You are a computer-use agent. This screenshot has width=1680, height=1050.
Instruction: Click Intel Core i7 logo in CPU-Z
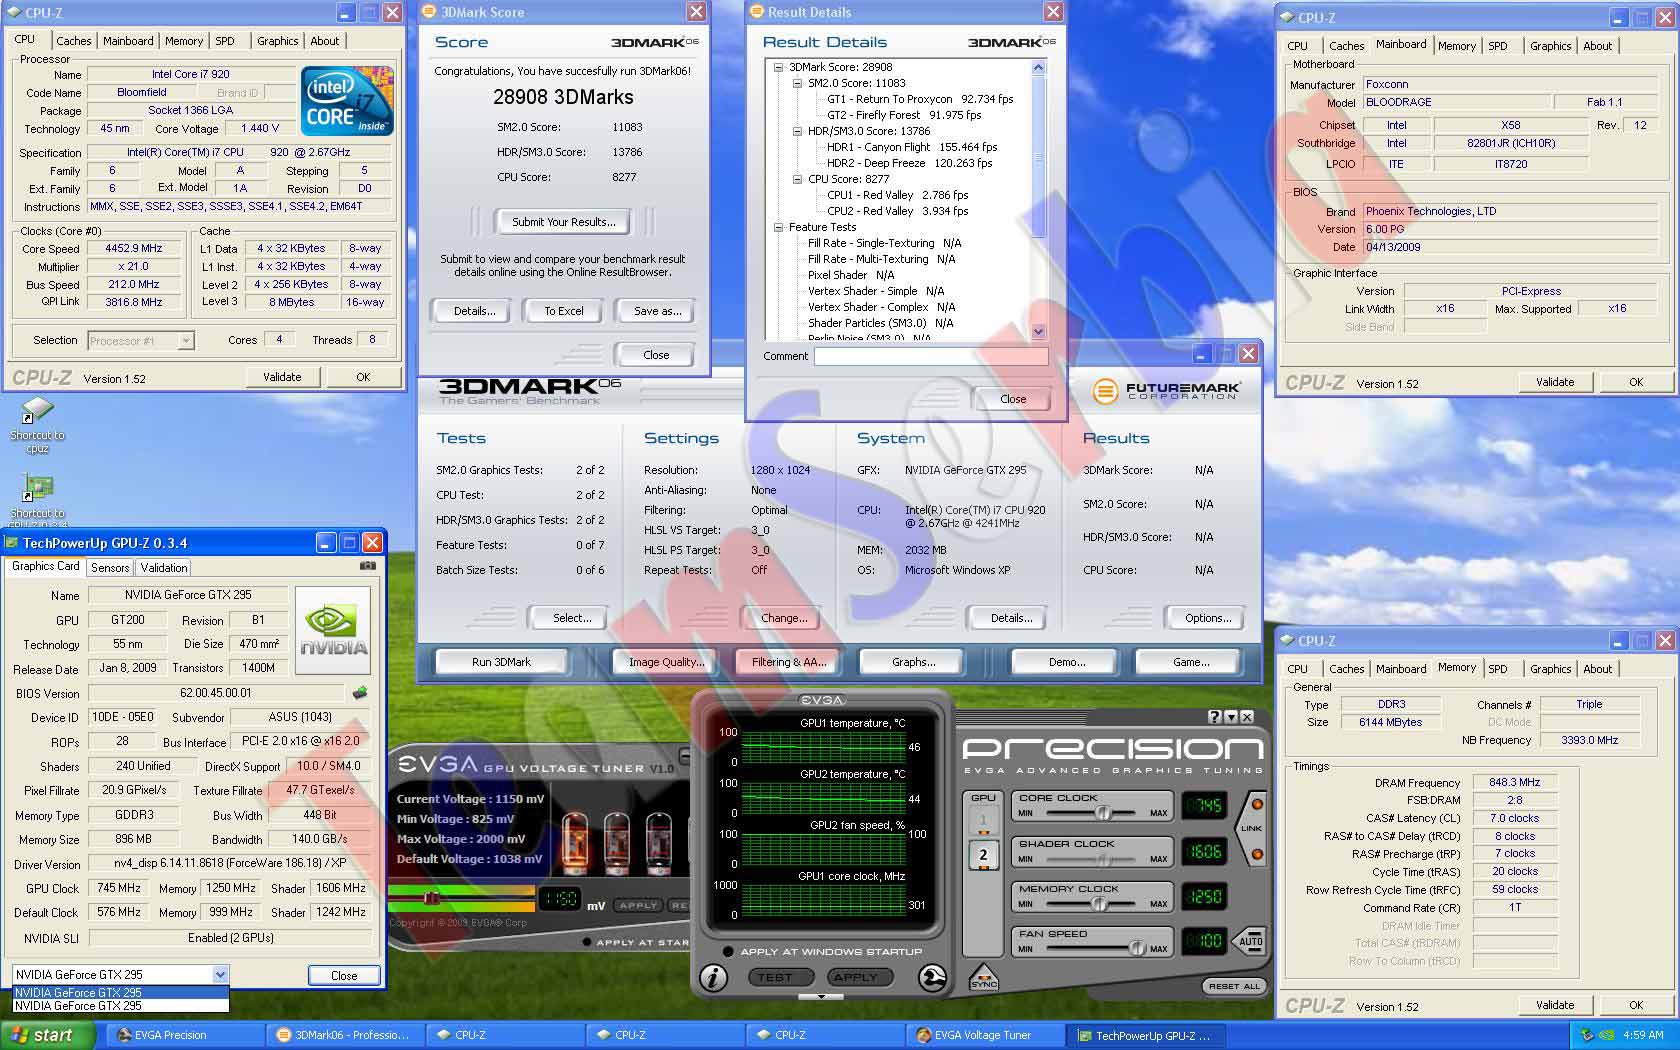pyautogui.click(x=347, y=100)
